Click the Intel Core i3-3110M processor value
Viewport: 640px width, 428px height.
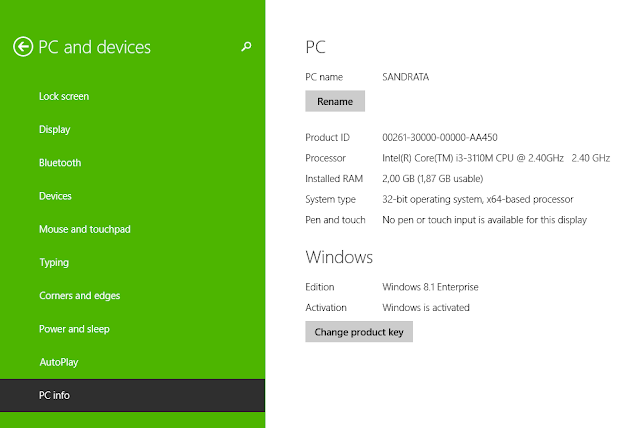pyautogui.click(x=496, y=158)
